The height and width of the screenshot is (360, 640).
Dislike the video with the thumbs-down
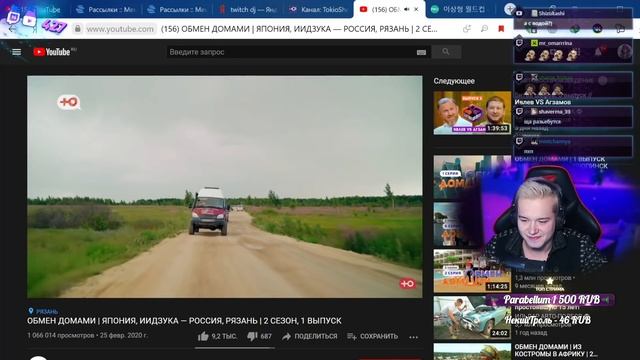pyautogui.click(x=252, y=336)
